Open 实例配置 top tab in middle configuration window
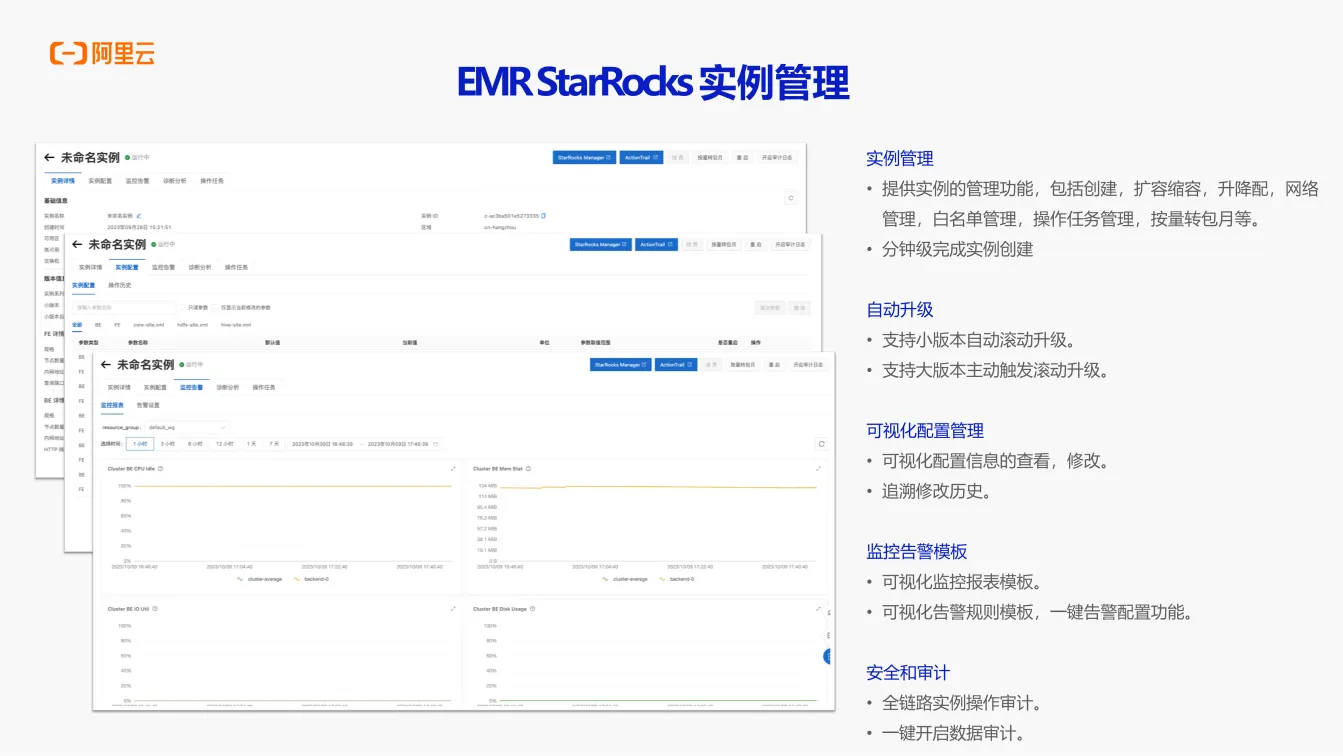Viewport: 1343px width, 756px height. [127, 267]
